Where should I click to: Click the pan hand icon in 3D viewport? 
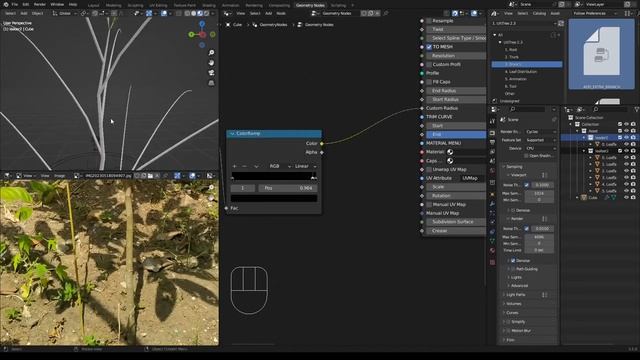point(211,63)
